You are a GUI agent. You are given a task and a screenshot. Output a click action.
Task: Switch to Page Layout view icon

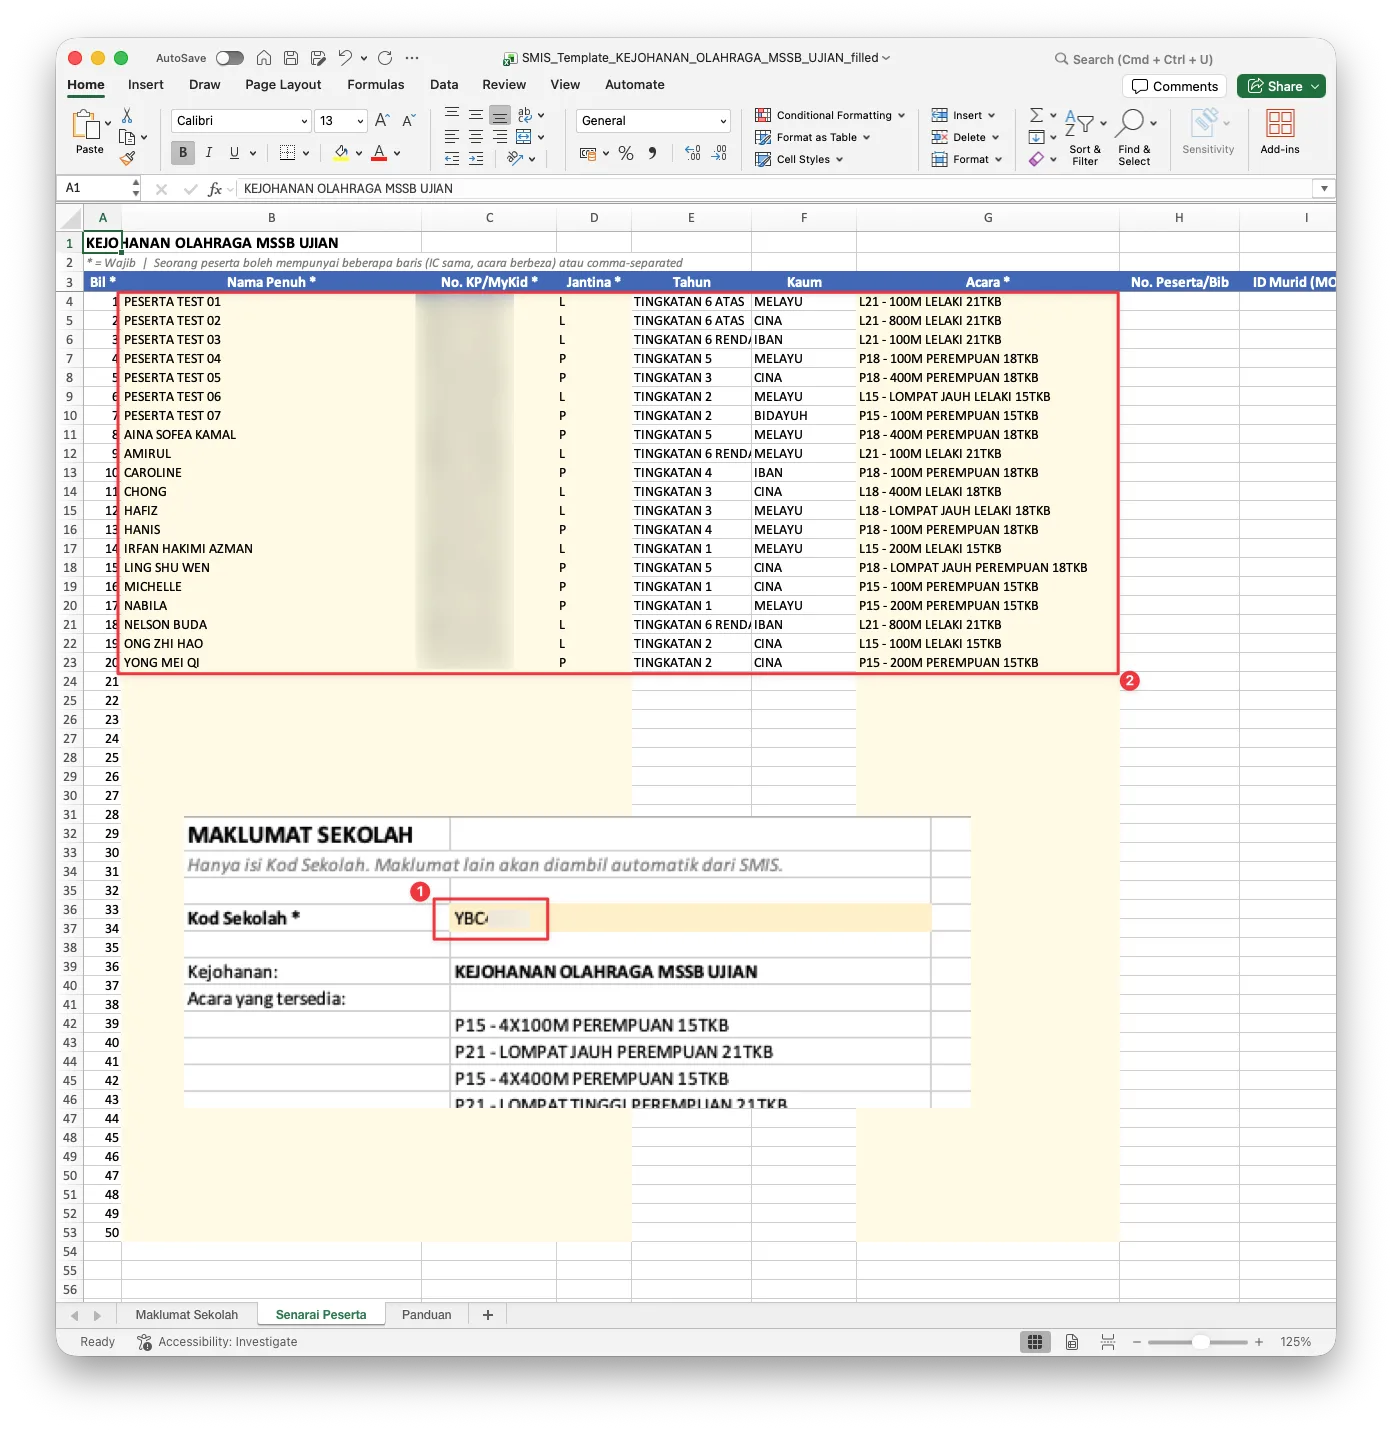[x=1072, y=1342]
